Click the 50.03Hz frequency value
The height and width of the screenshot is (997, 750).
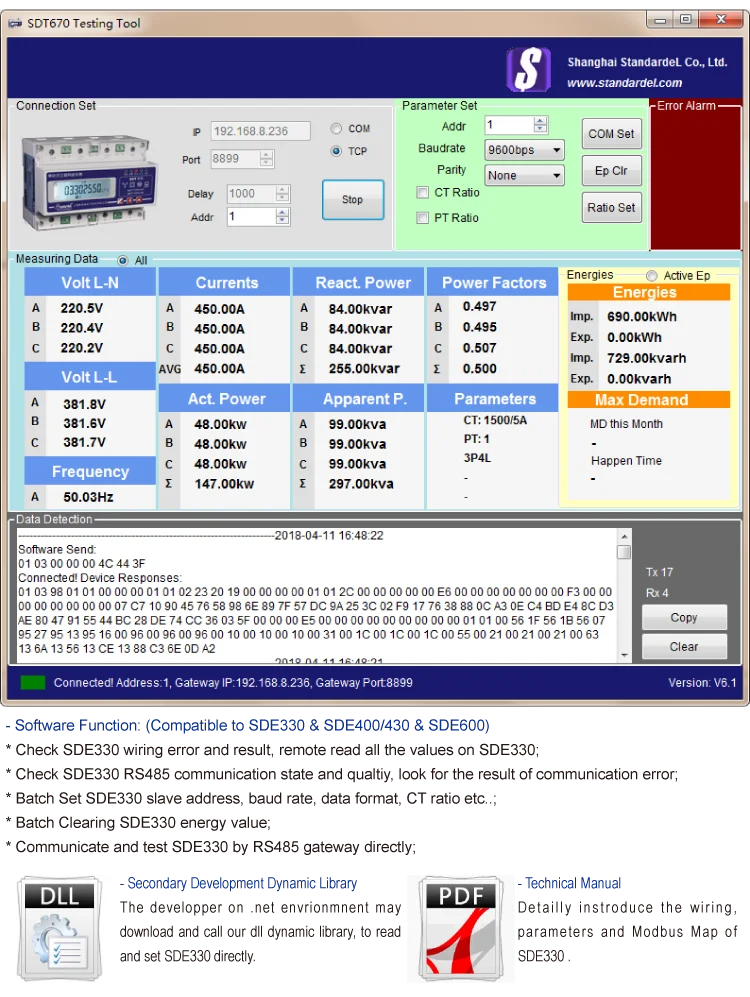tap(88, 497)
